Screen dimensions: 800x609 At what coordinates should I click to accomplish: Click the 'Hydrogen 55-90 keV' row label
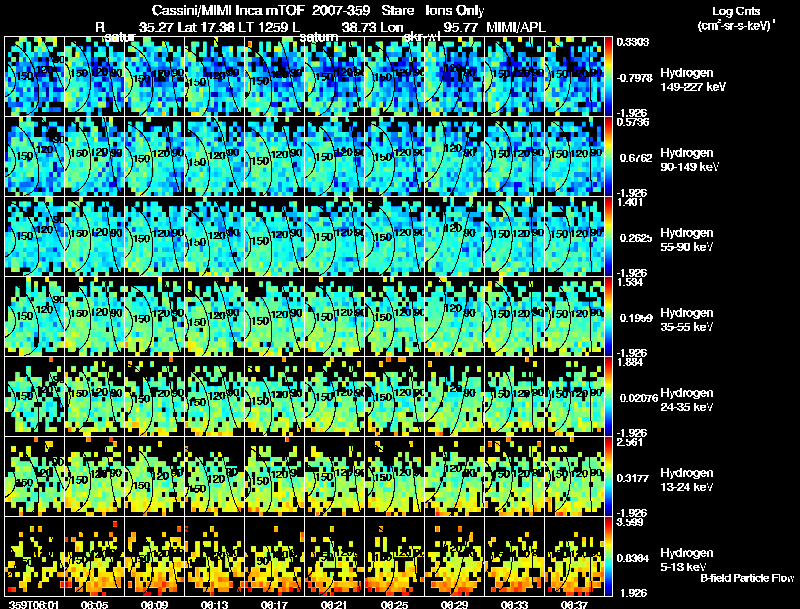click(687, 240)
